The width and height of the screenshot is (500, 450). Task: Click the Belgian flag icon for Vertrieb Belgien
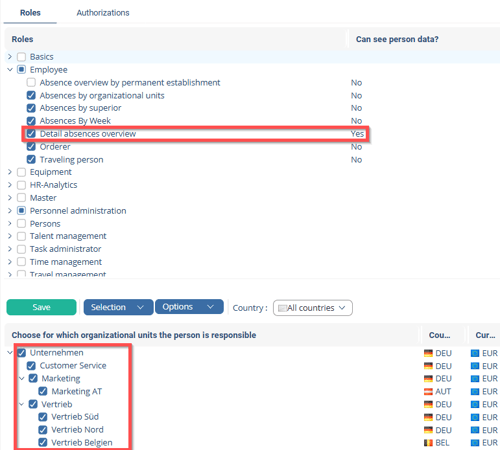[x=428, y=443]
